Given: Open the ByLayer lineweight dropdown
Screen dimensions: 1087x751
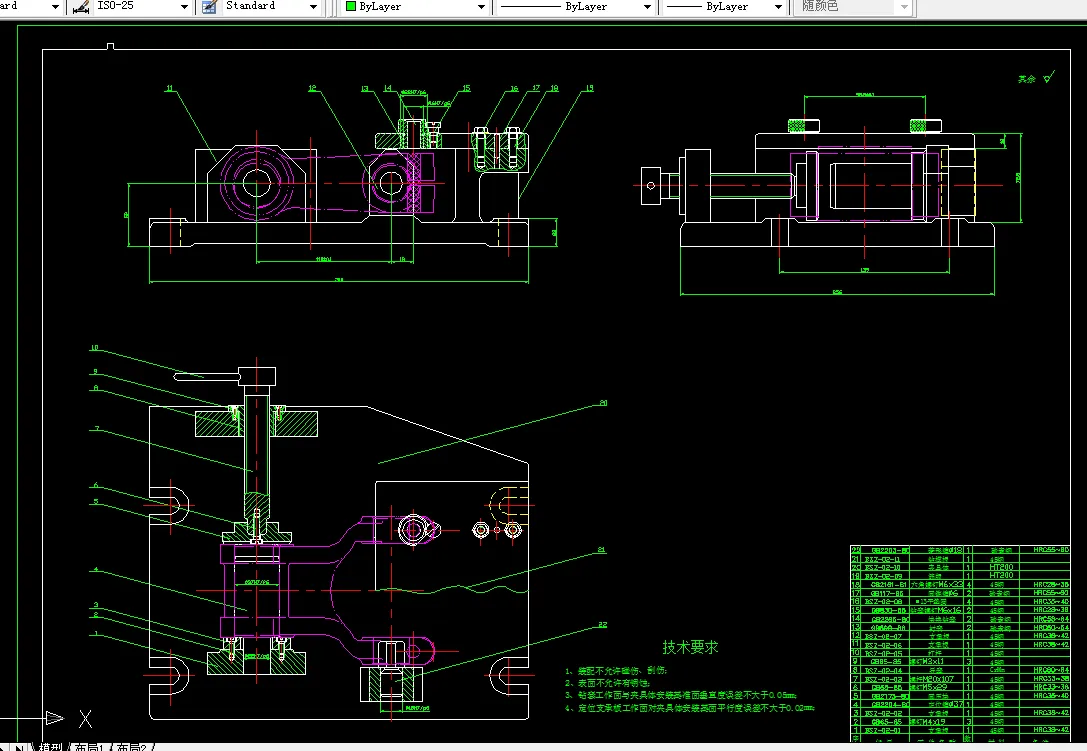Looking at the screenshot, I should pos(778,7).
